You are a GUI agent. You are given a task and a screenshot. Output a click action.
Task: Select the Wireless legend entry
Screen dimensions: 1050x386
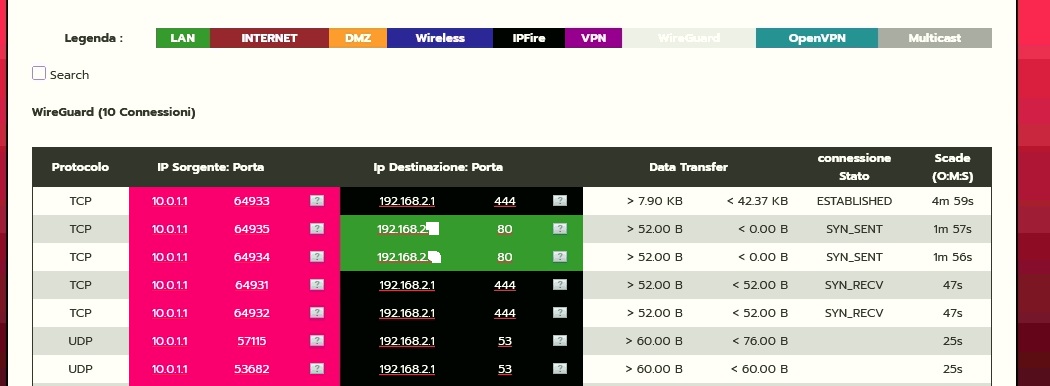tap(440, 38)
